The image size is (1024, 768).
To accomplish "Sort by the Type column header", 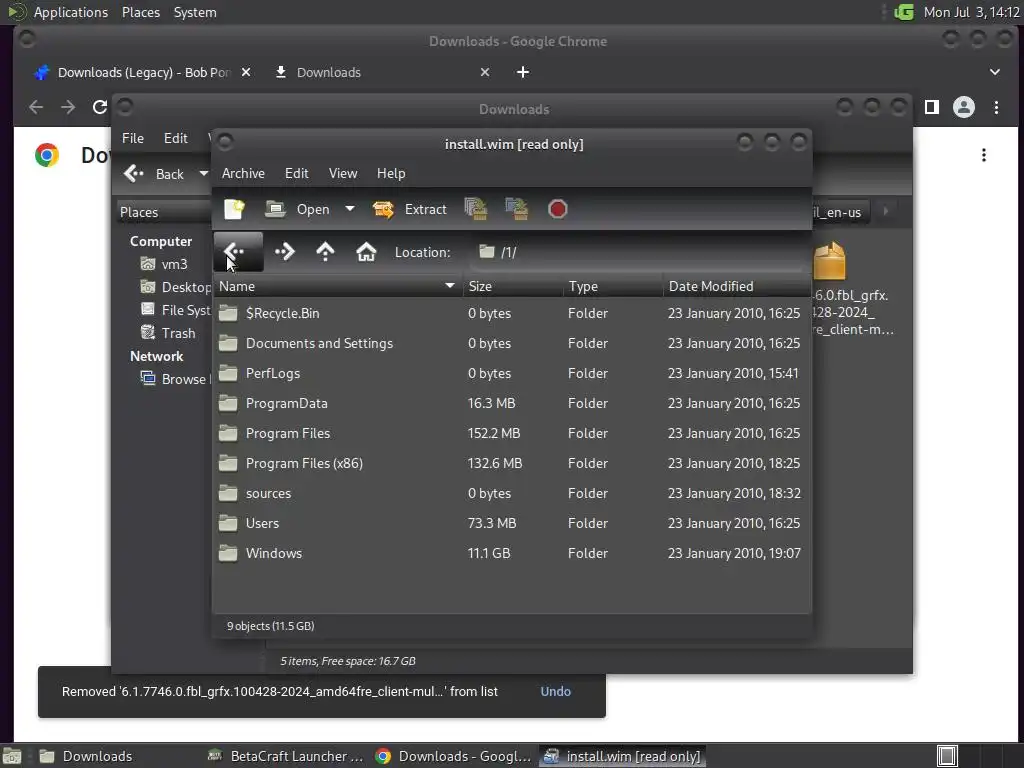I will [613, 286].
